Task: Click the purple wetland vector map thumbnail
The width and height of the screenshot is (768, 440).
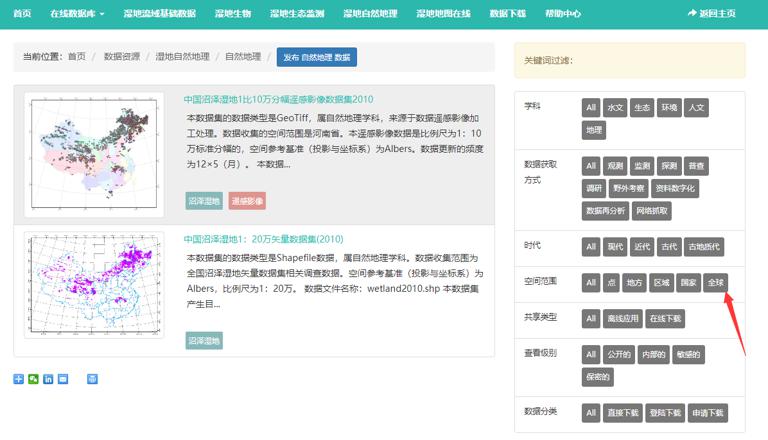Action: (94, 285)
